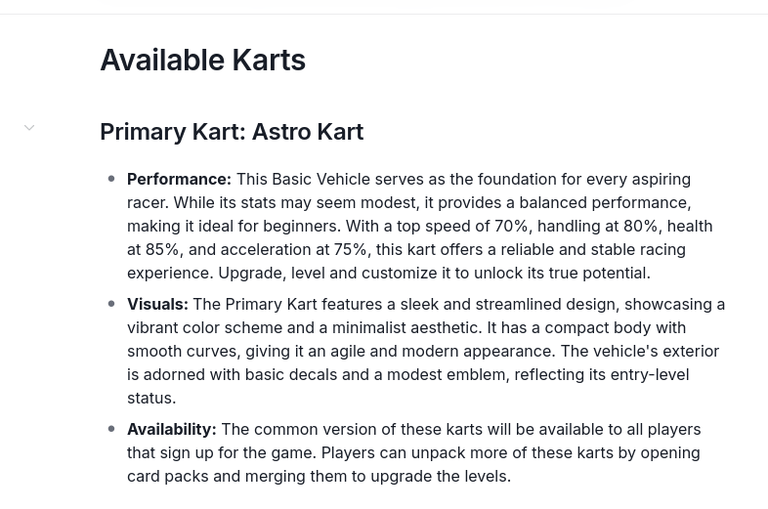
Task: Click the word beginners in Performance paragraph
Action: (300, 226)
